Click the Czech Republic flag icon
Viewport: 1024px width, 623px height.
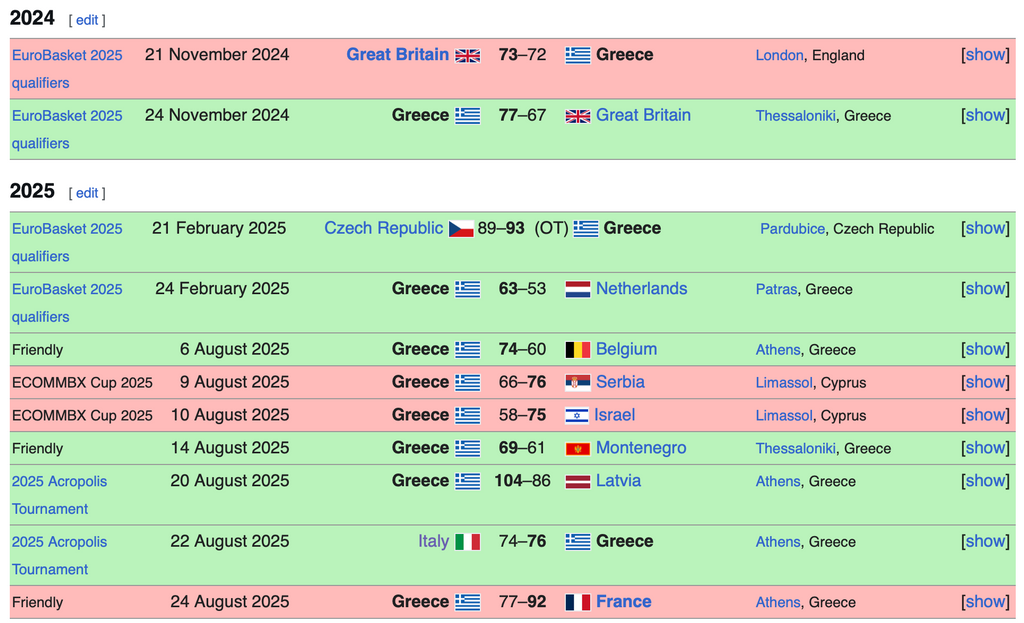[x=461, y=229]
